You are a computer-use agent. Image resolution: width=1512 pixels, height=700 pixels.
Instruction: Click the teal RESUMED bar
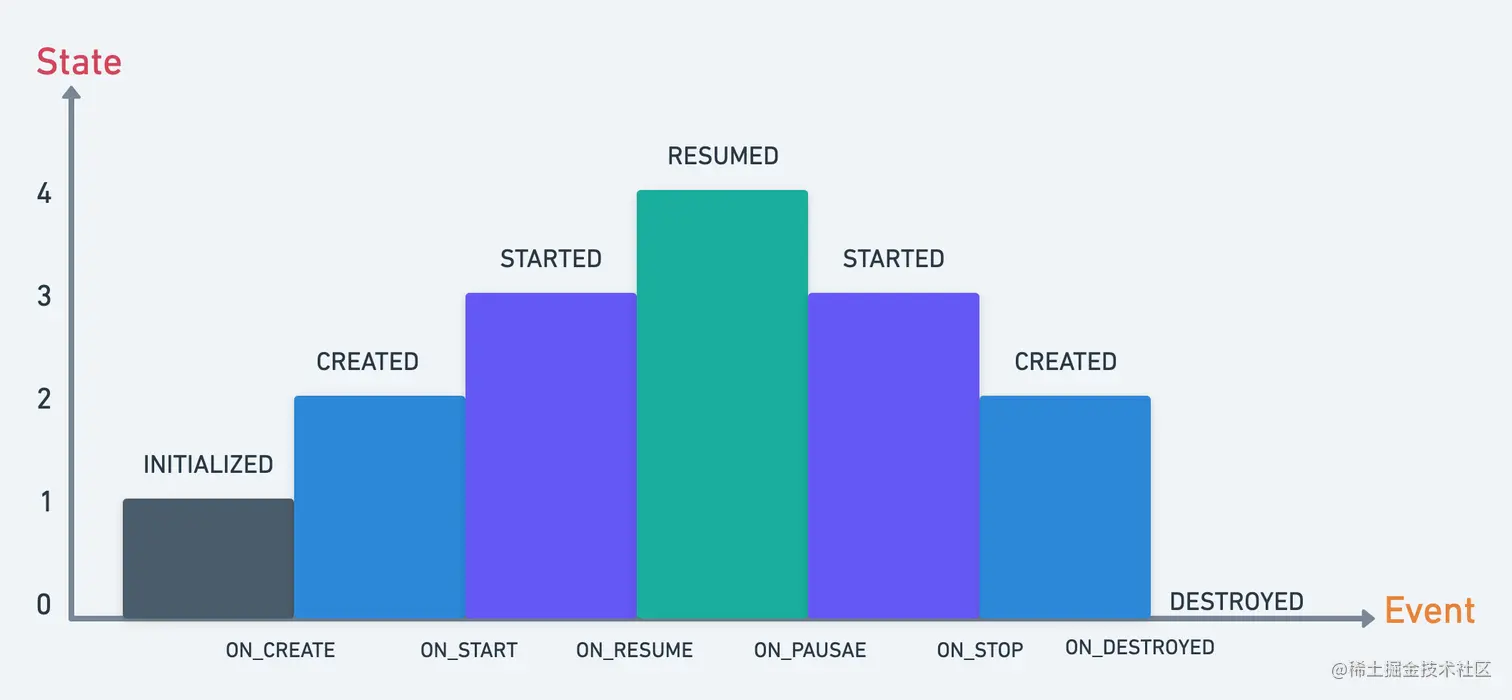[x=722, y=404]
